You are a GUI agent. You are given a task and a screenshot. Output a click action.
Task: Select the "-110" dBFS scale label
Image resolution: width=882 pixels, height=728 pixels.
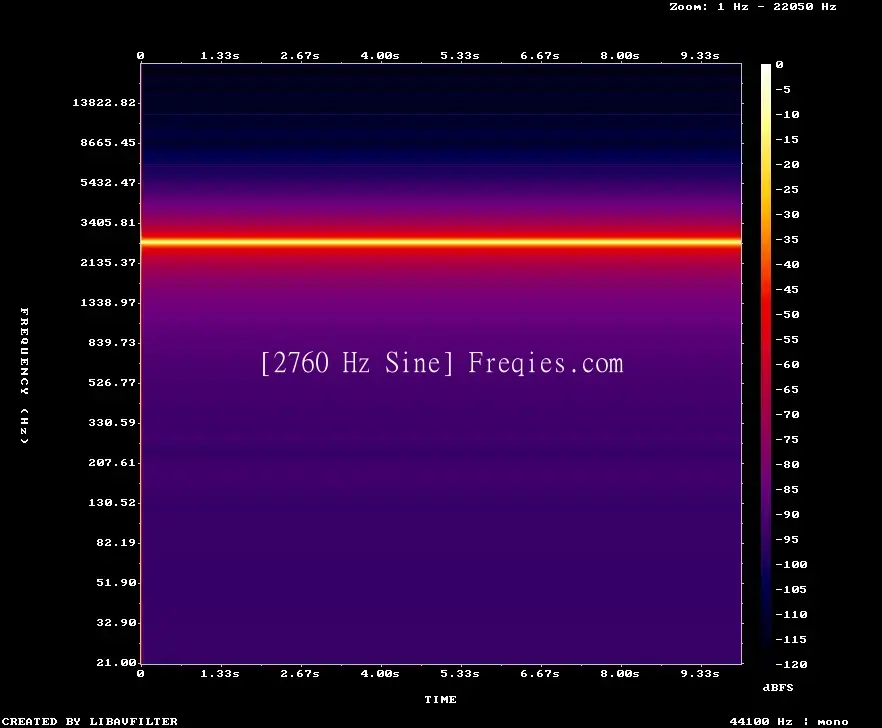[x=791, y=614]
